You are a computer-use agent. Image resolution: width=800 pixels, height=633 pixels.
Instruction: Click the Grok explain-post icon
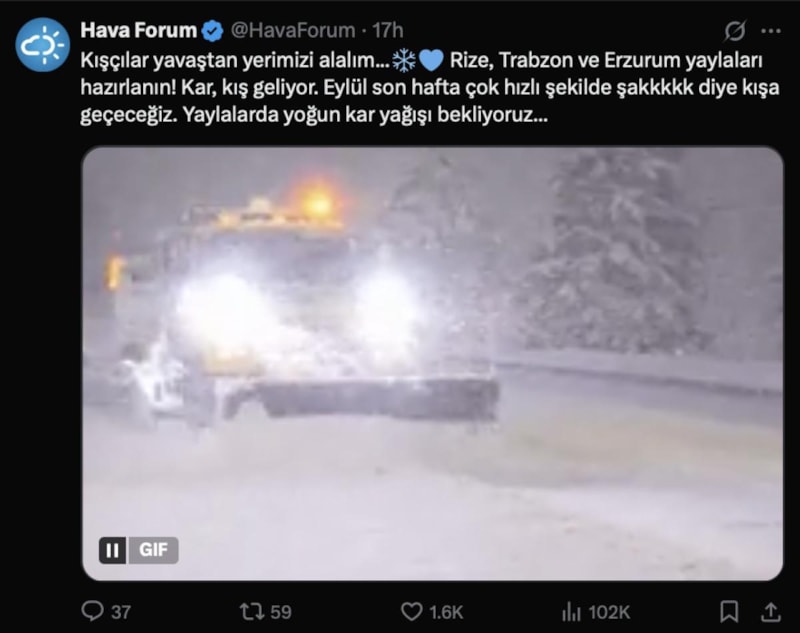(735, 31)
